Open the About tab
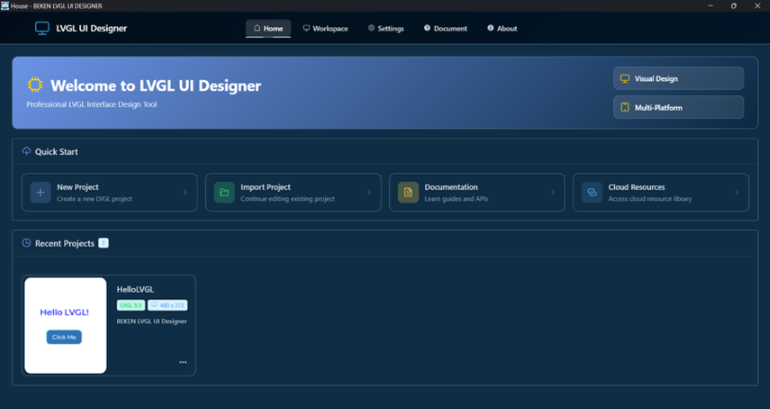The width and height of the screenshot is (770, 409). 502,28
